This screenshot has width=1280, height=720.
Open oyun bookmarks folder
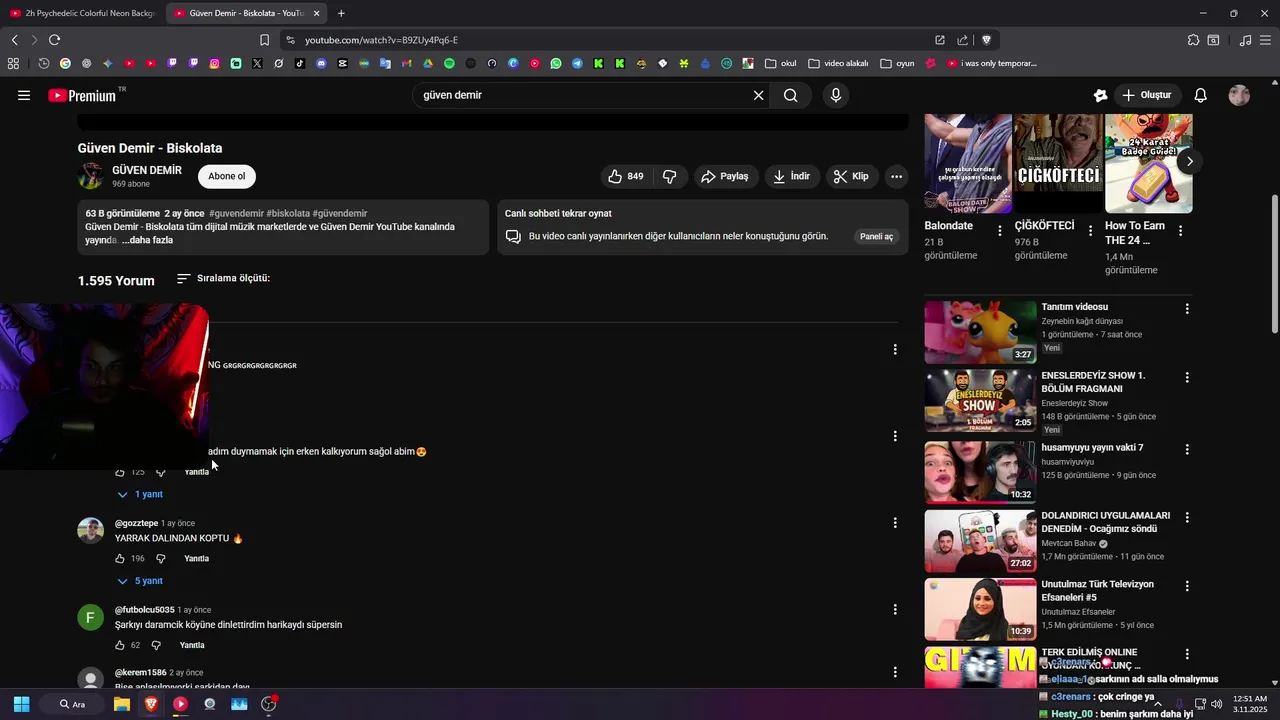click(x=897, y=63)
